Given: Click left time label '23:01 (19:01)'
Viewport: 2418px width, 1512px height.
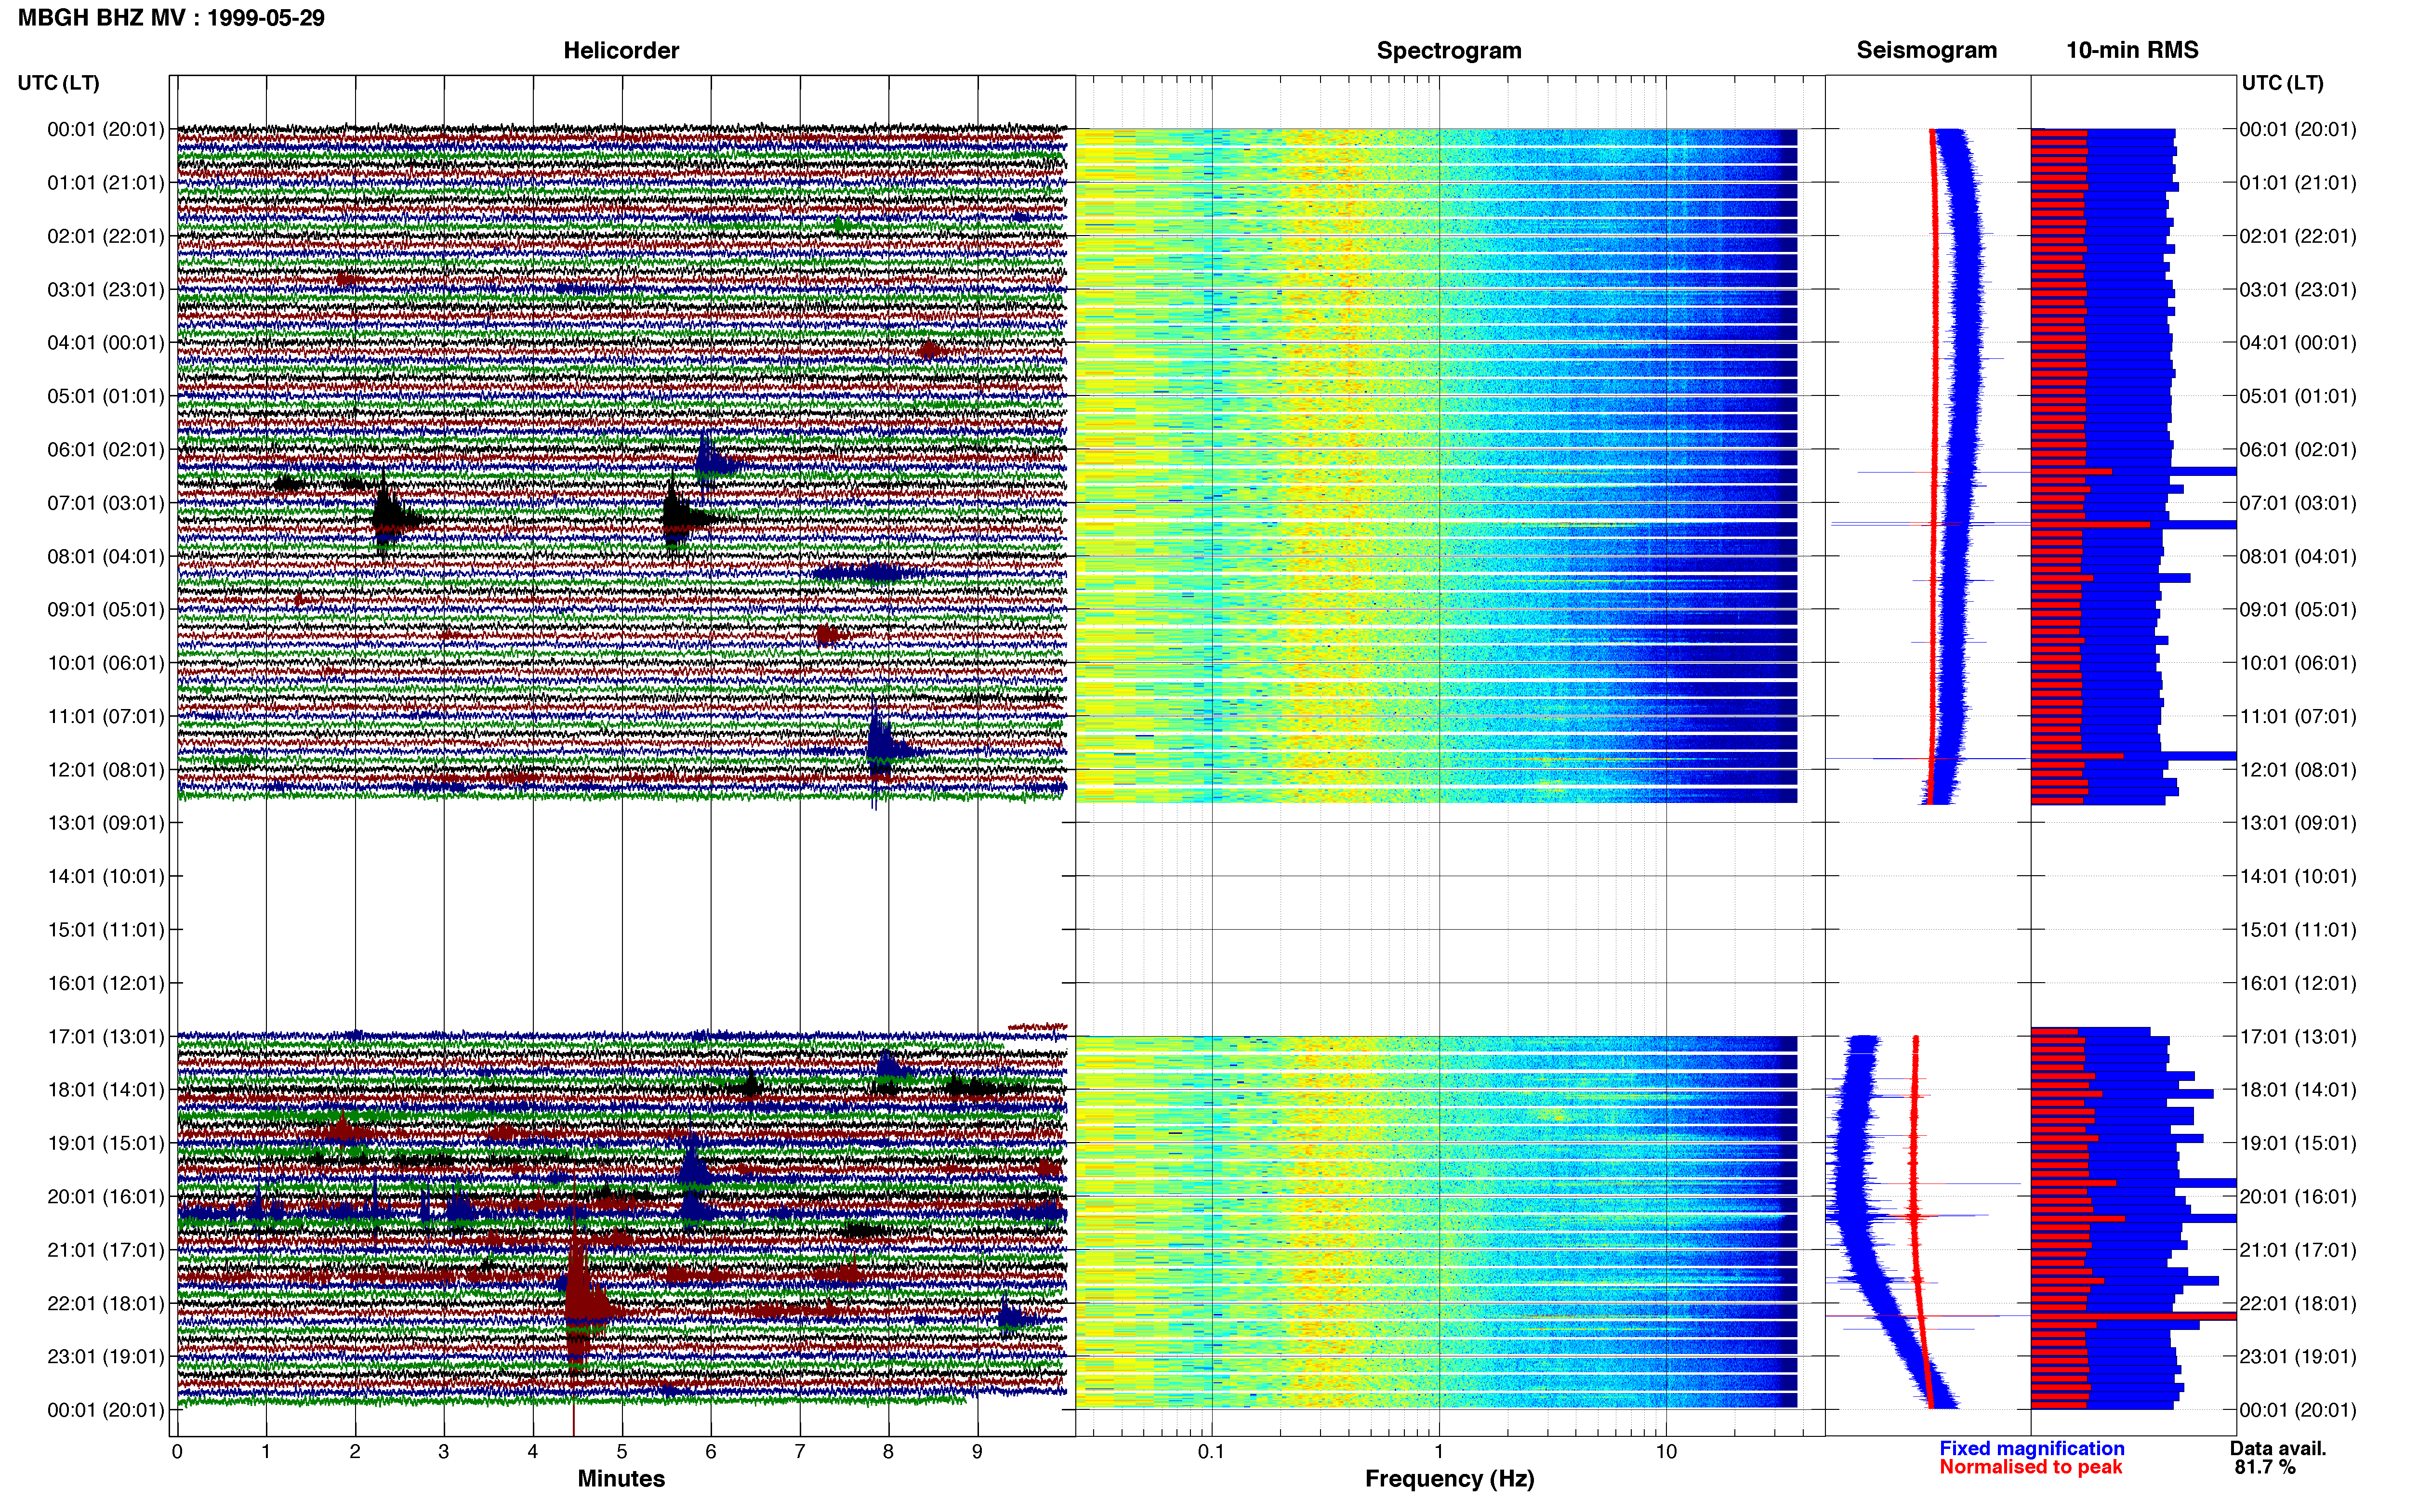Looking at the screenshot, I should (106, 1357).
